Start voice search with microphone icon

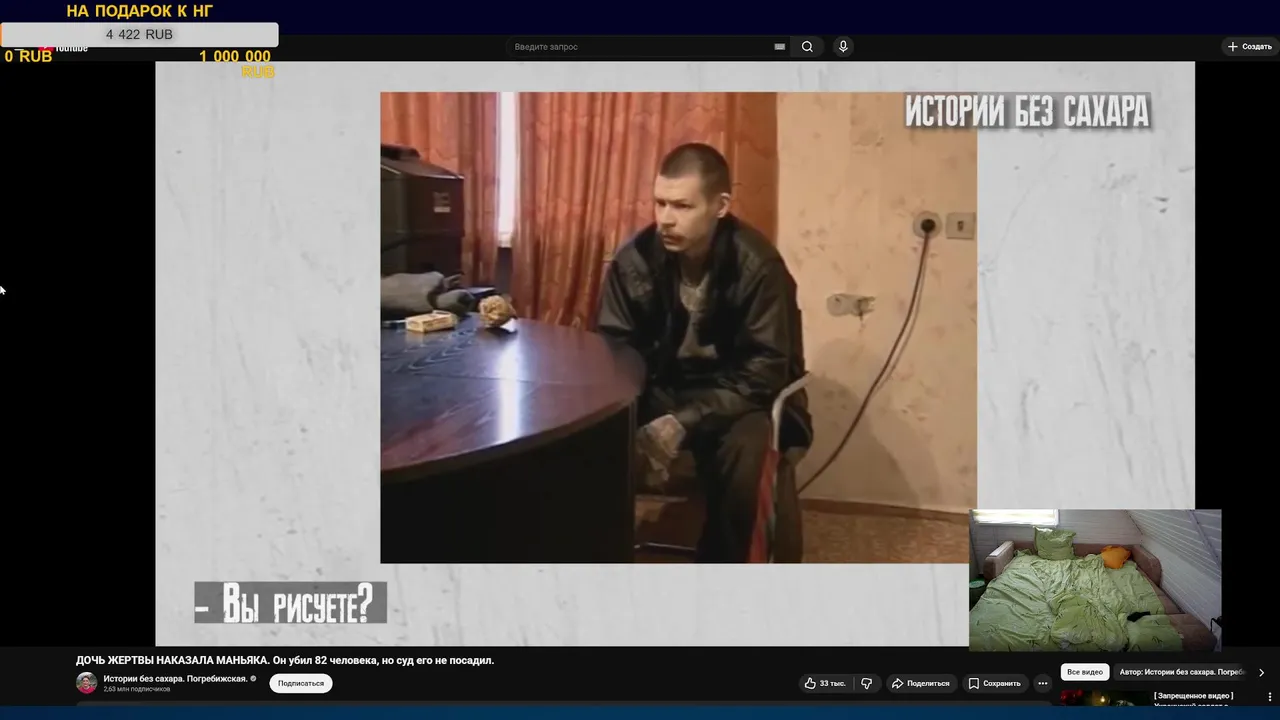pyautogui.click(x=843, y=47)
